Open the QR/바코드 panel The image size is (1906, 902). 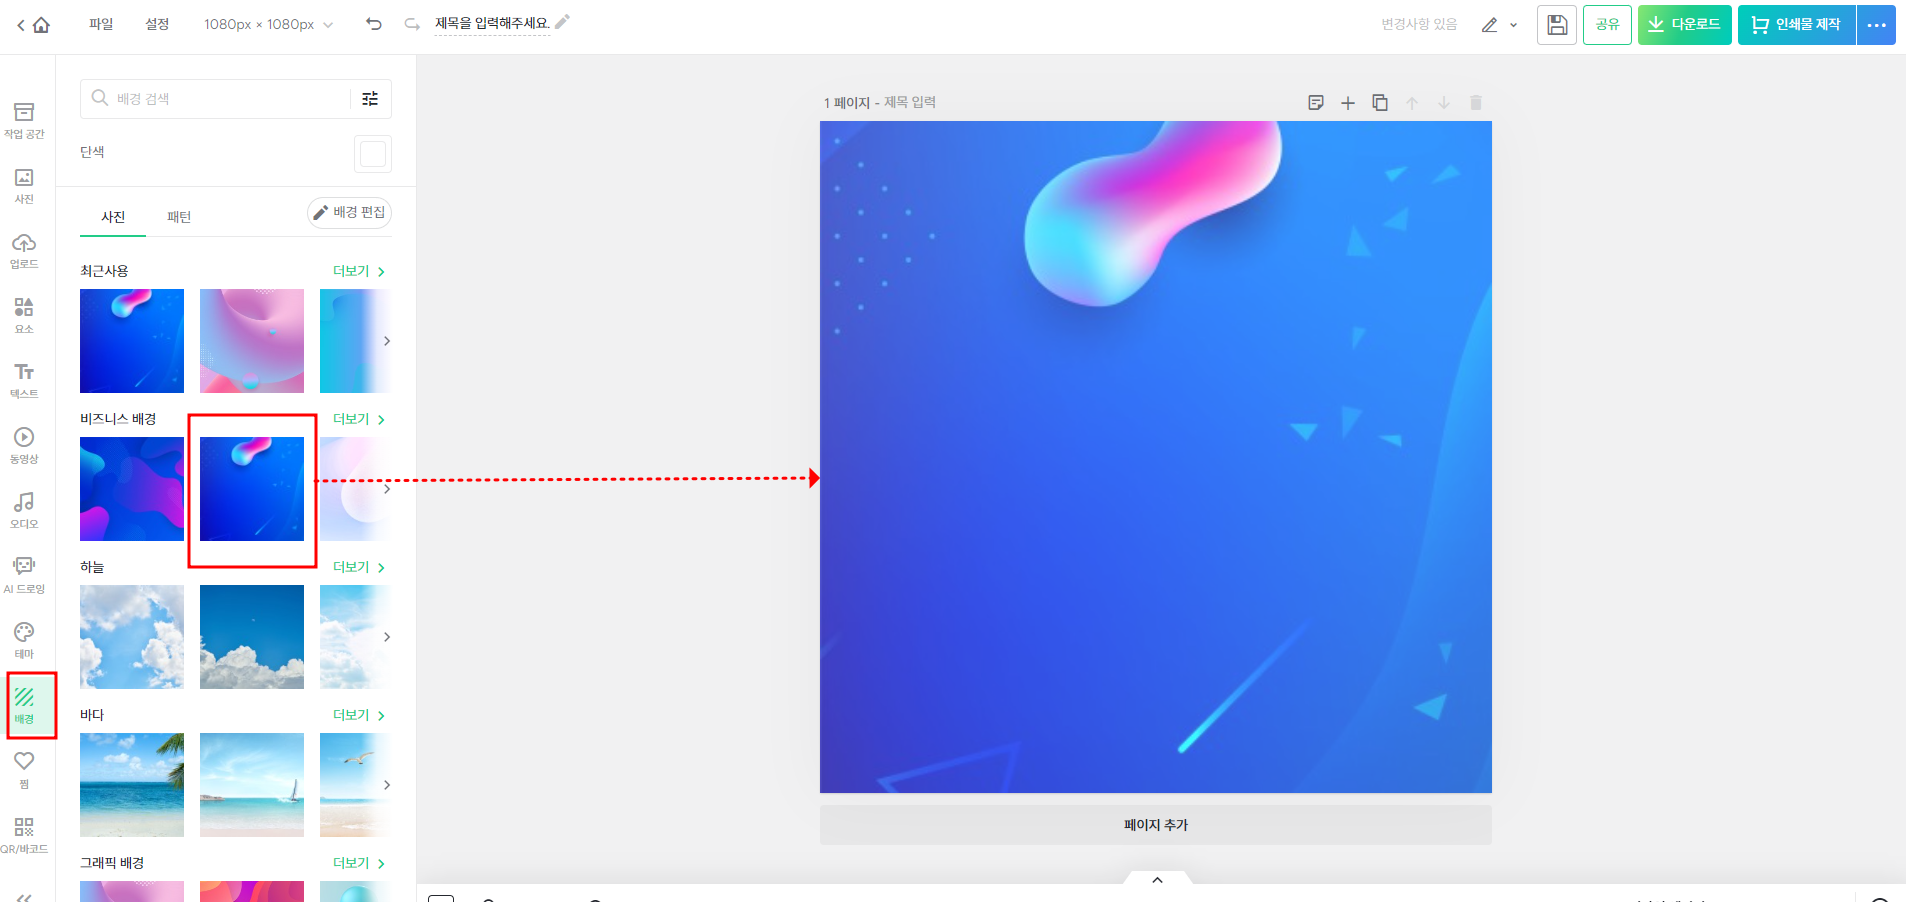coord(24,835)
